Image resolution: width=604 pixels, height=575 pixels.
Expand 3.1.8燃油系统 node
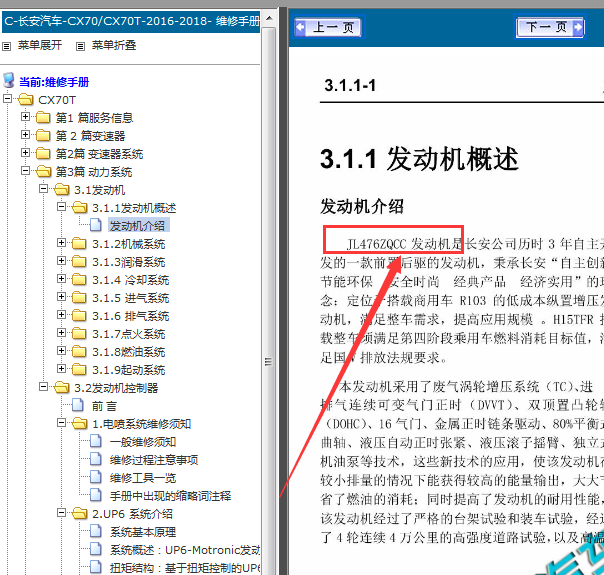pyautogui.click(x=61, y=350)
